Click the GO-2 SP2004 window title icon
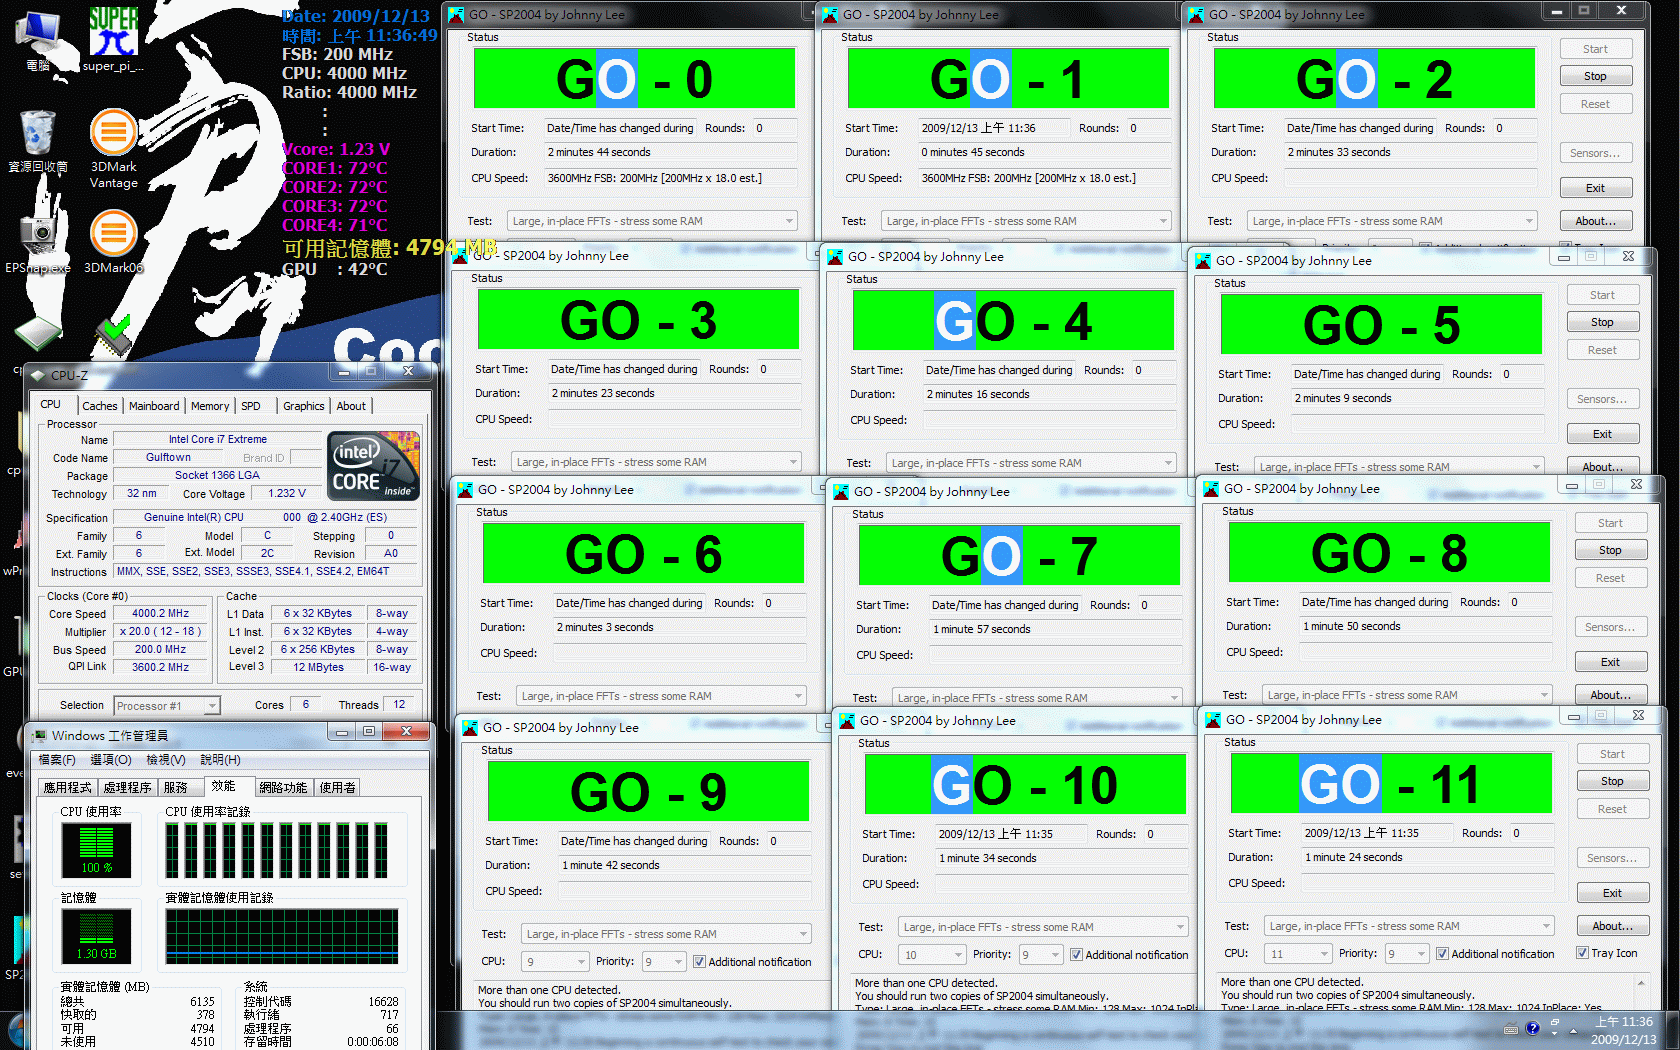Image resolution: width=1680 pixels, height=1050 pixels. pyautogui.click(x=1196, y=15)
